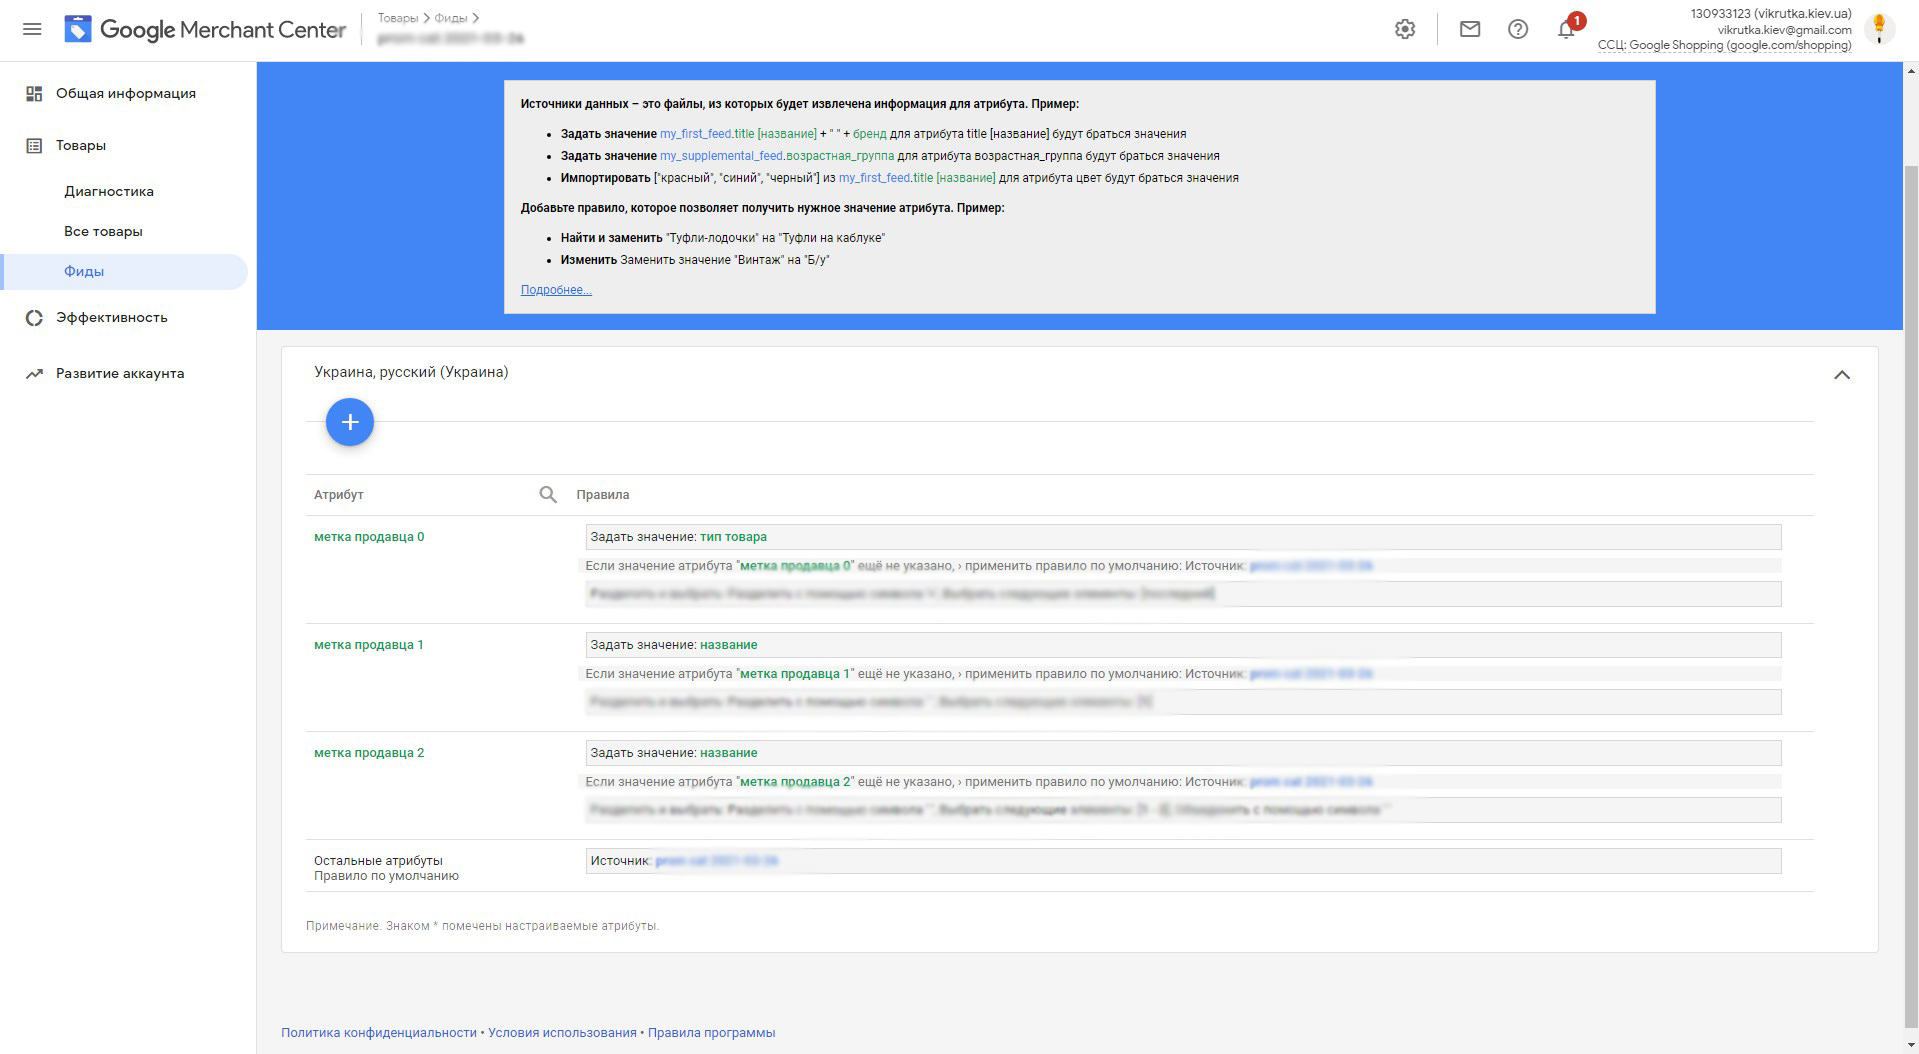1919x1054 pixels.
Task: Click the ССЦ: Google Shopping label
Action: (1724, 45)
